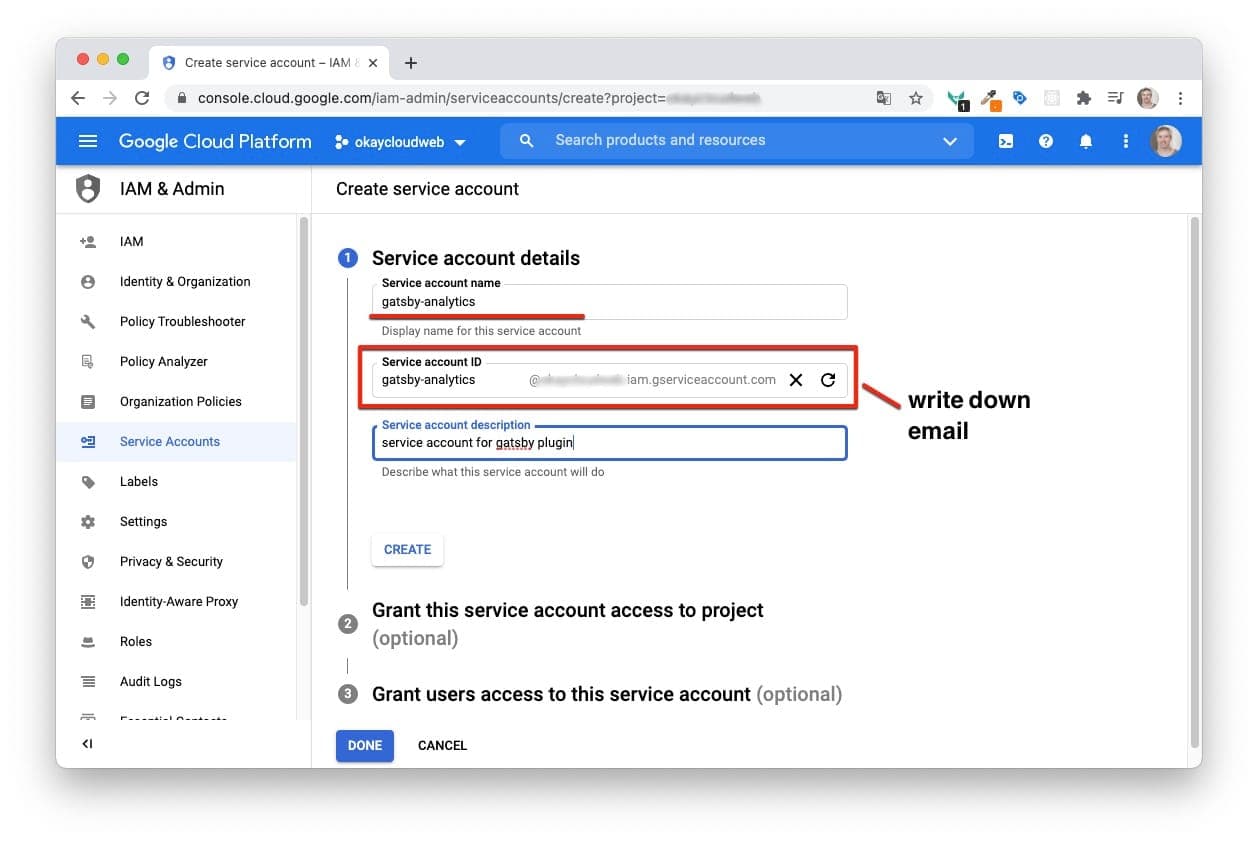Click the Audit Logs list icon
This screenshot has width=1258, height=842.
(x=88, y=681)
